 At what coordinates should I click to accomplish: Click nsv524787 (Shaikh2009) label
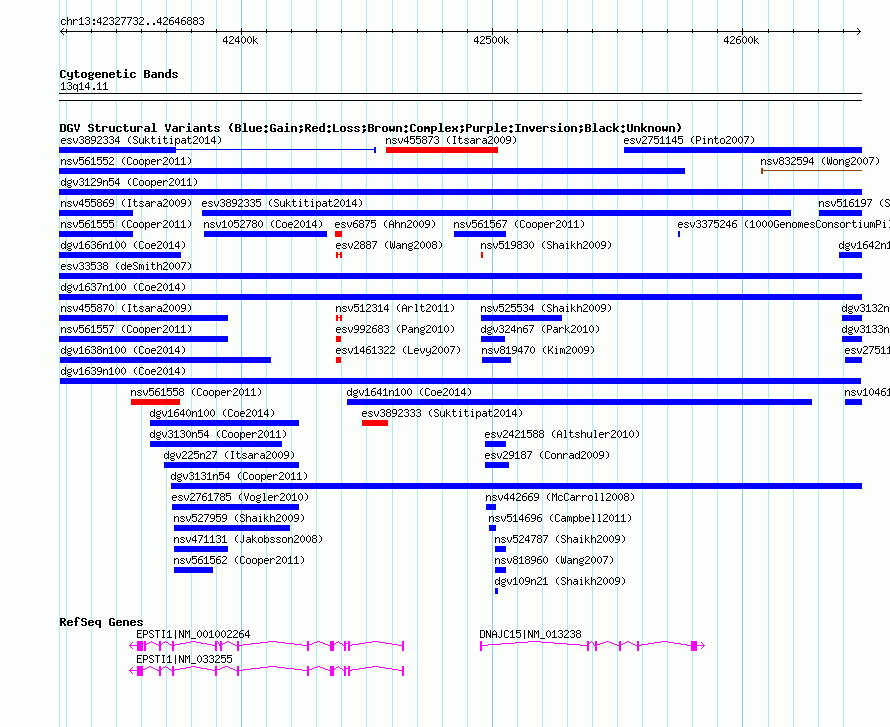coord(560,539)
